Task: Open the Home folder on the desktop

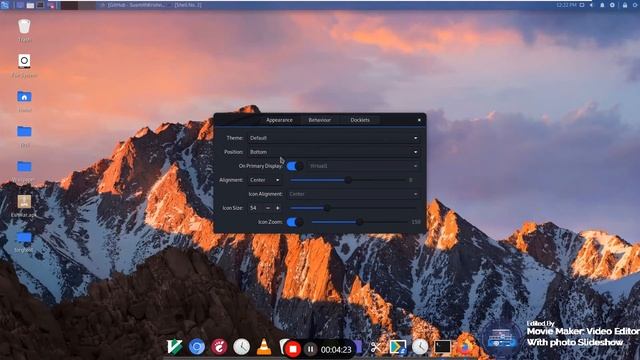Action: tap(24, 97)
